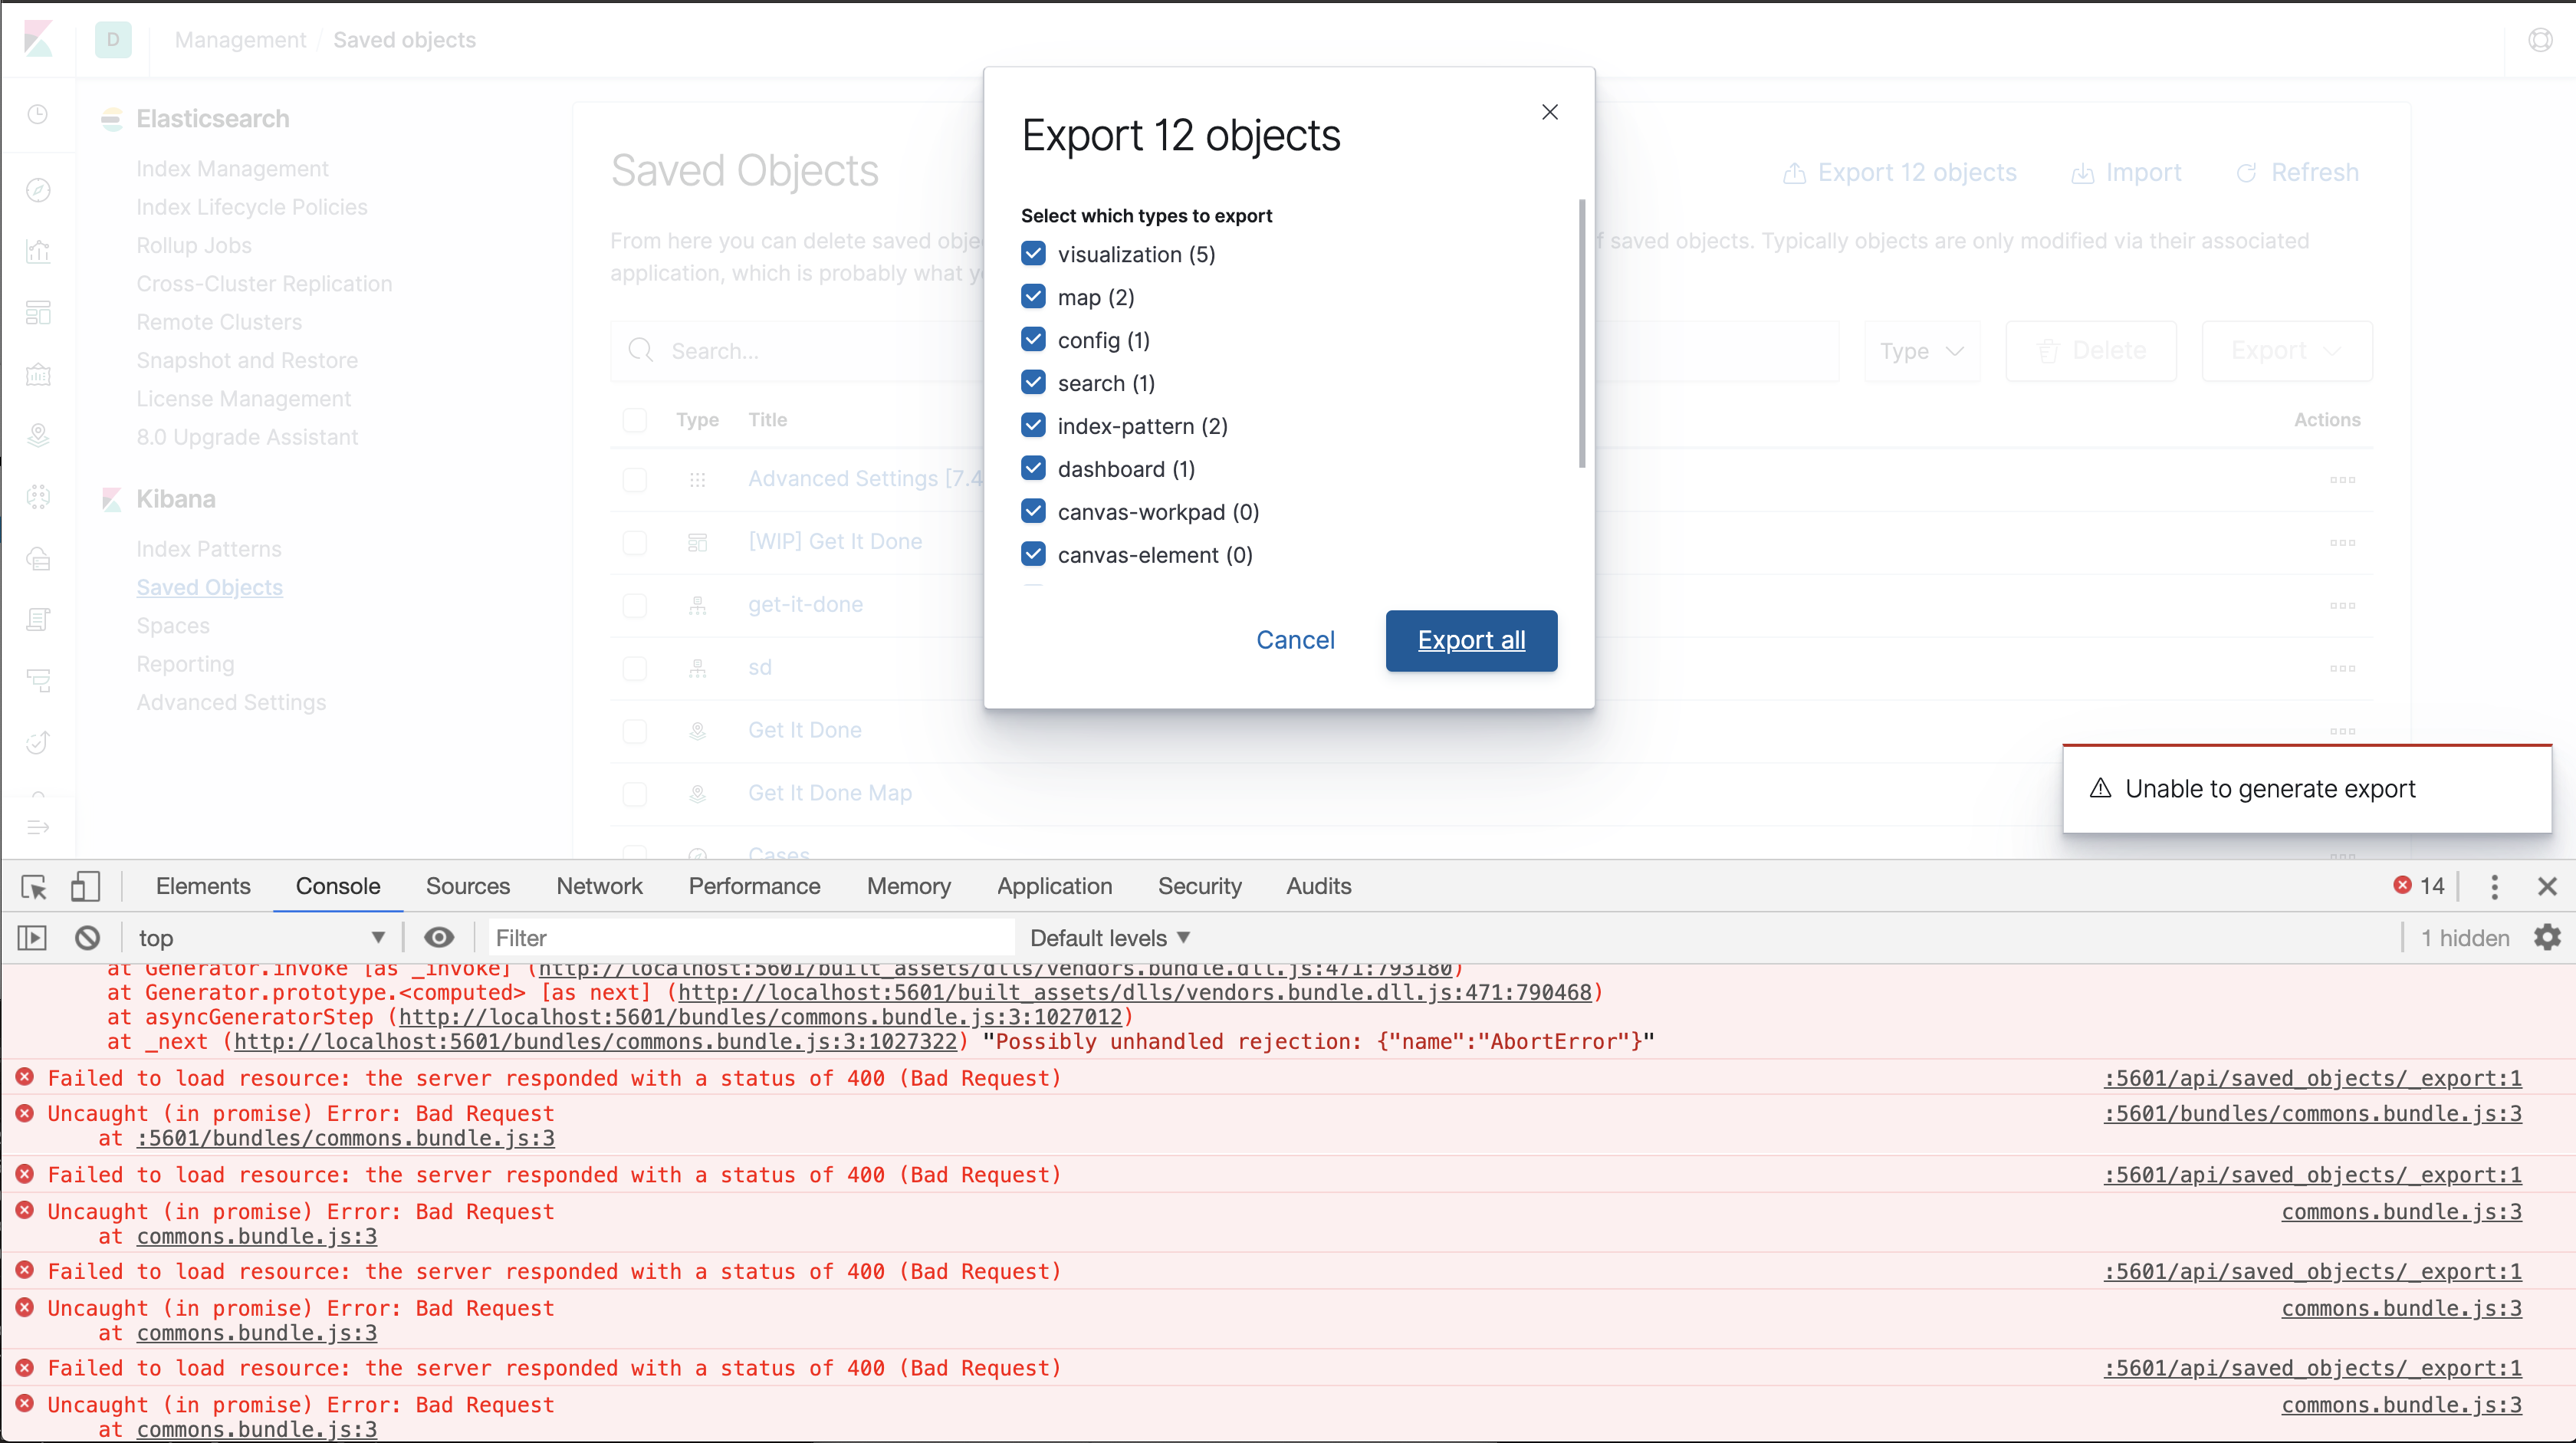2576x1443 pixels.
Task: Click the red error count badge
Action: [2418, 886]
